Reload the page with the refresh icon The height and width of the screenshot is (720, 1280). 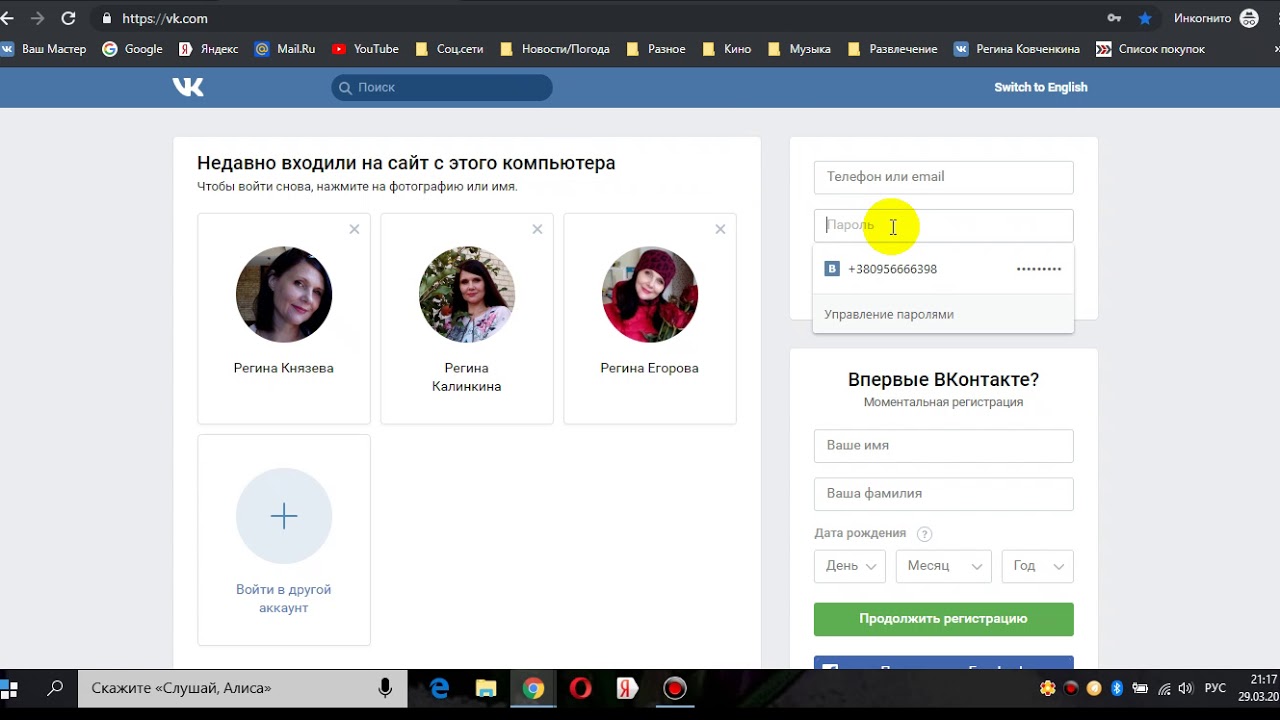coord(68,18)
